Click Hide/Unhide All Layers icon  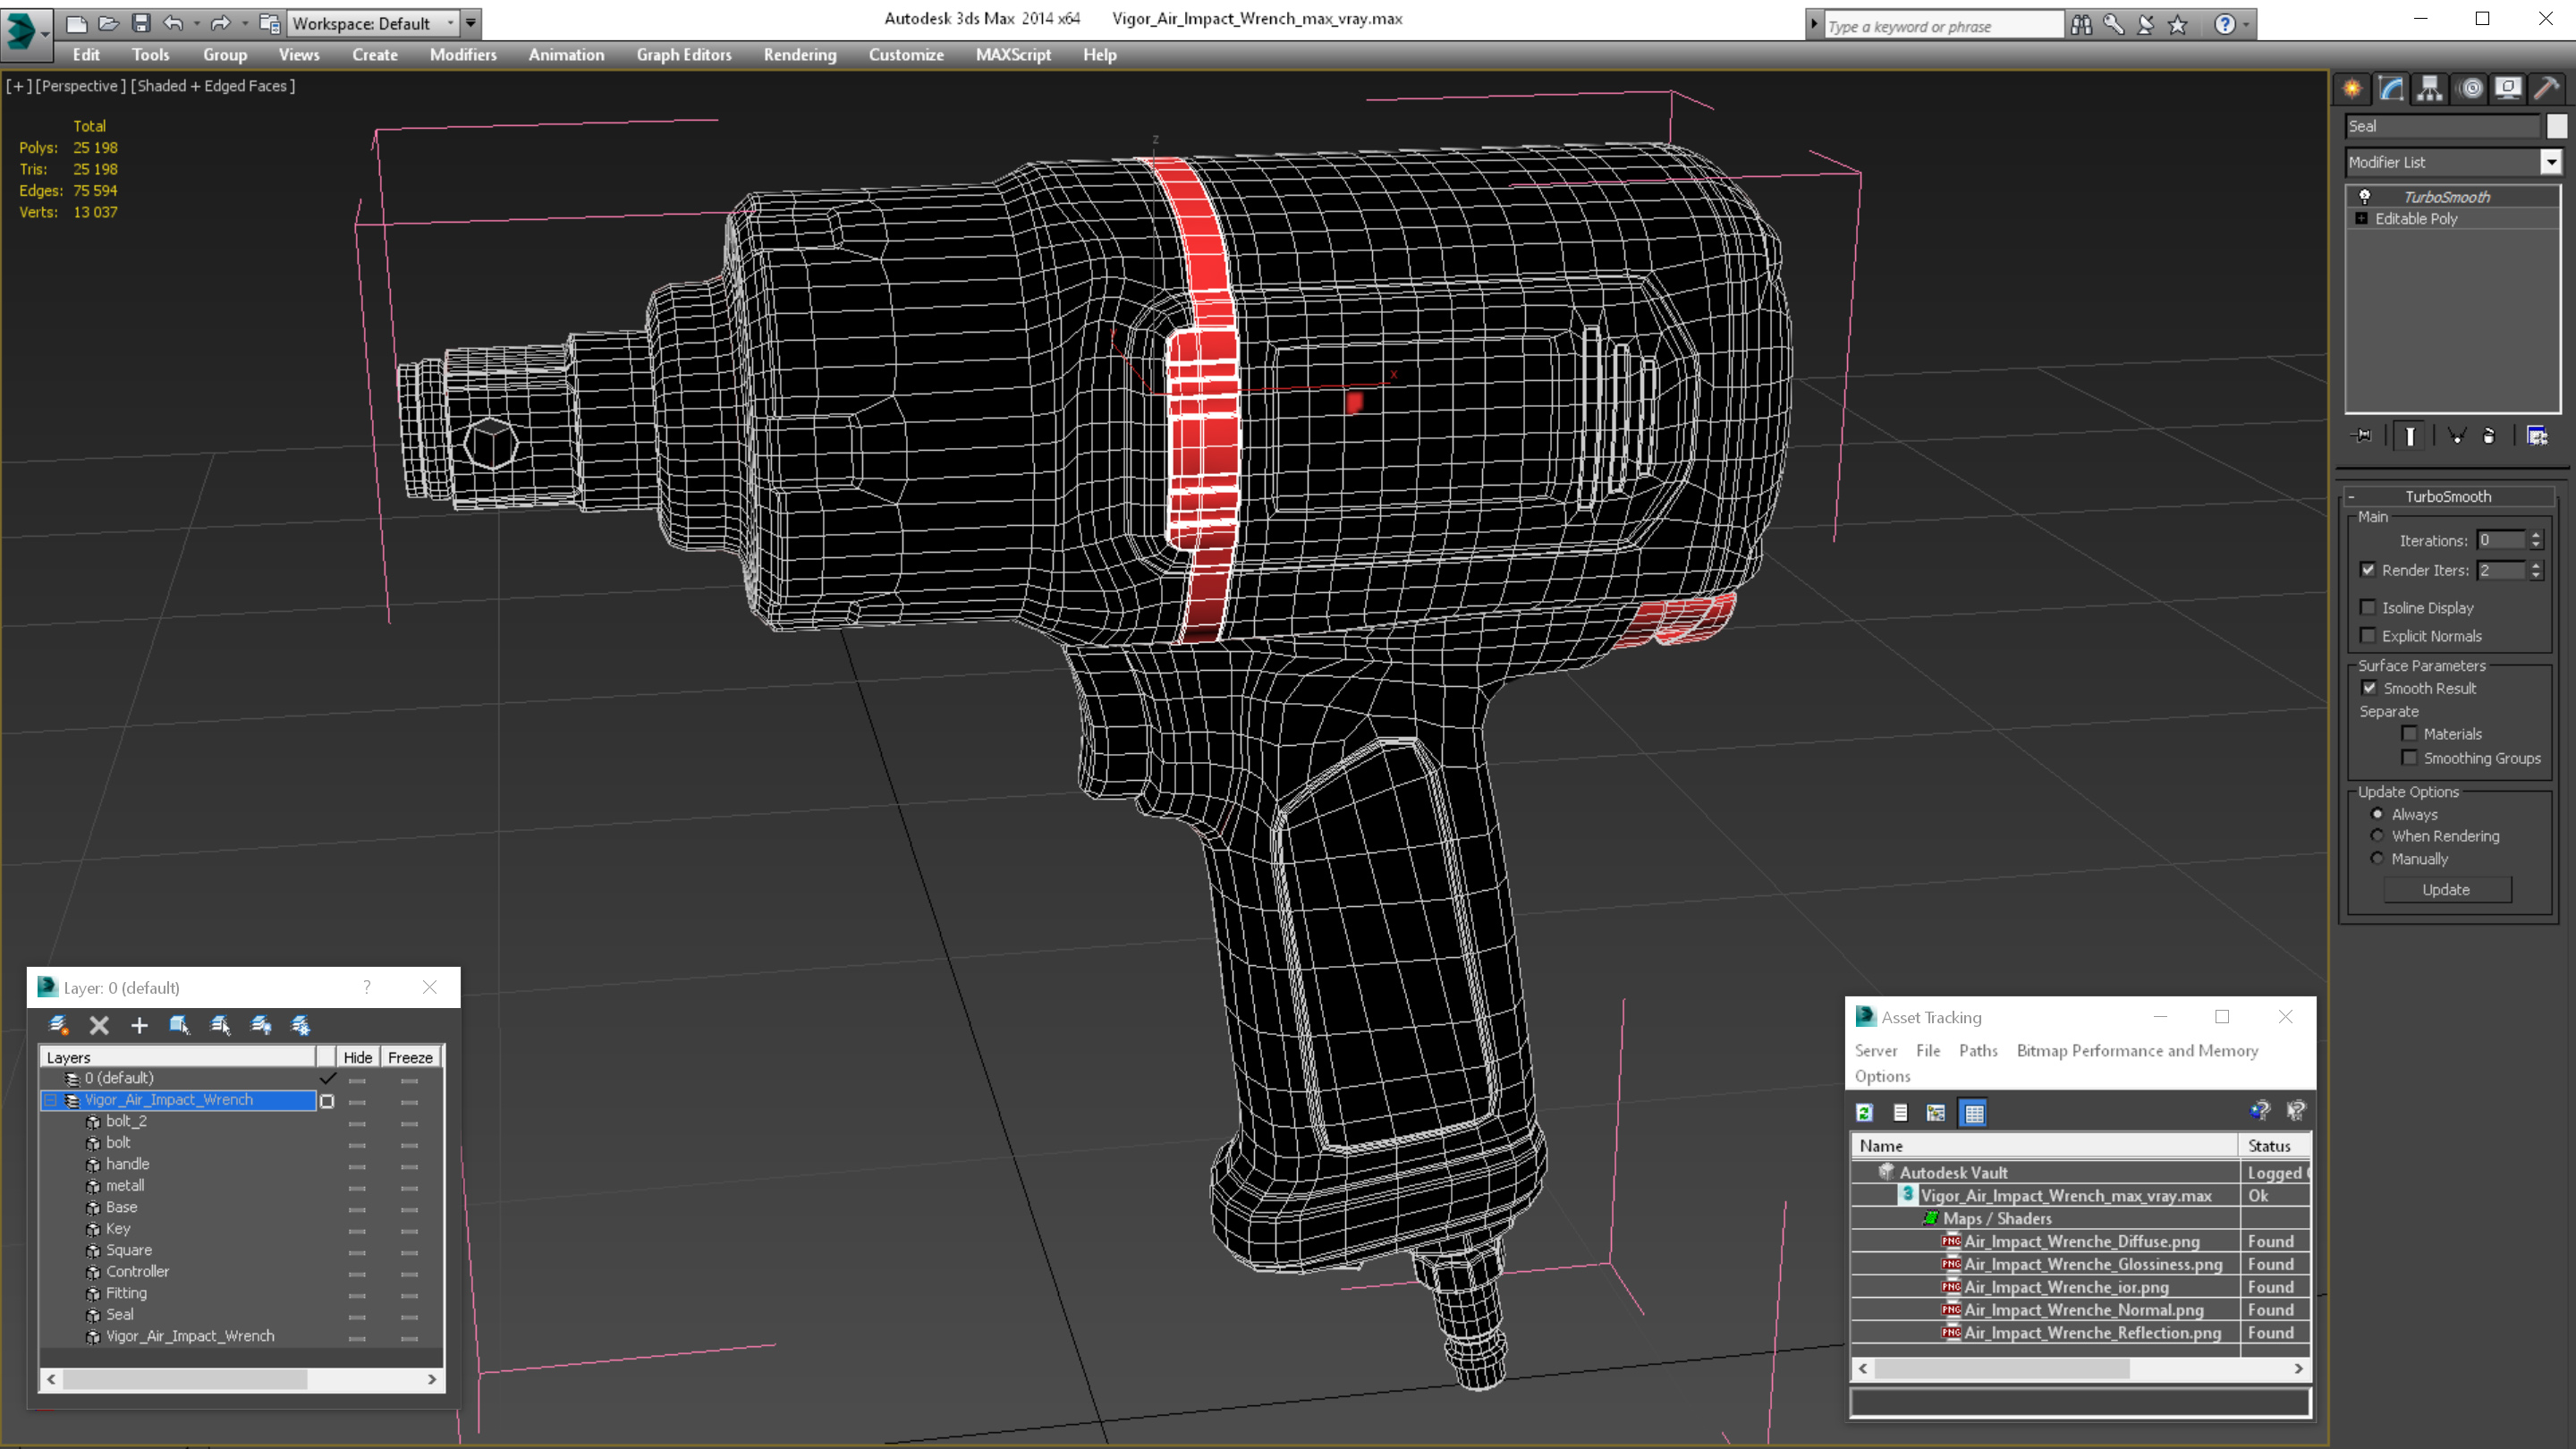[261, 1025]
